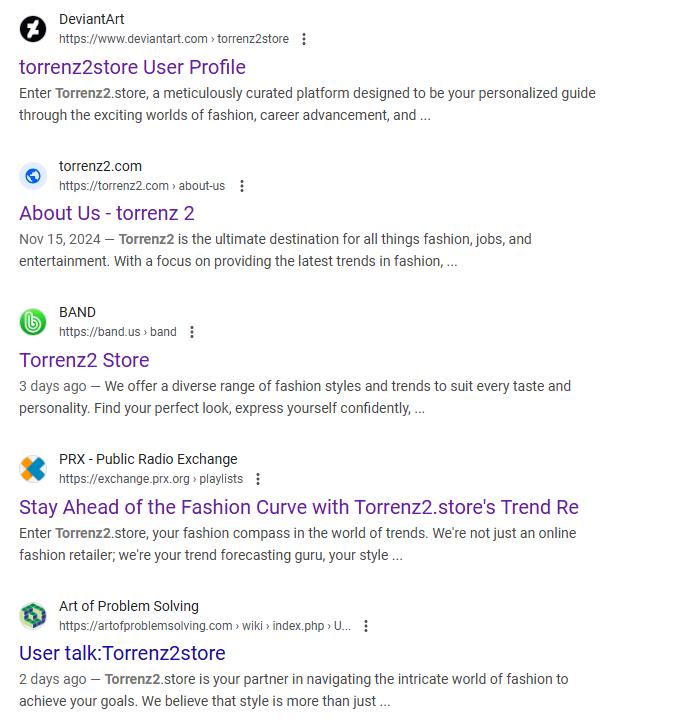Open three-dot menu for DeviantArt result
This screenshot has height=725, width=684.
[304, 39]
